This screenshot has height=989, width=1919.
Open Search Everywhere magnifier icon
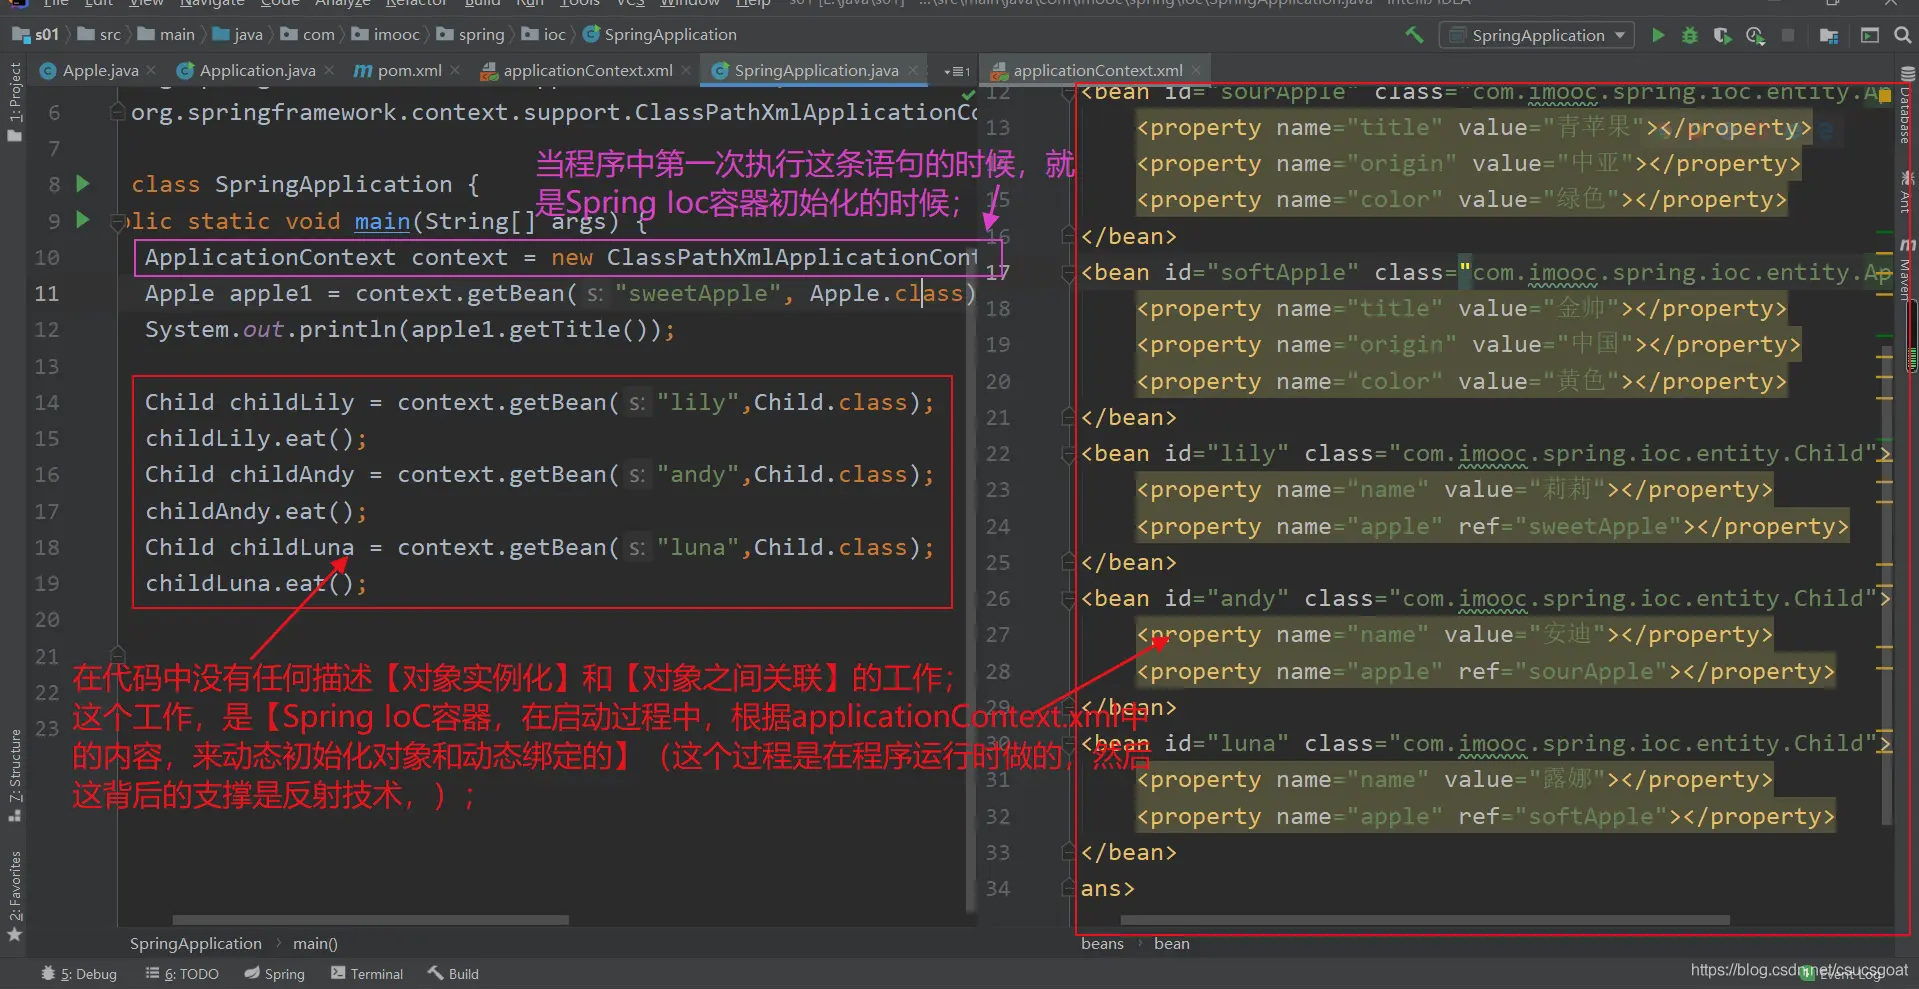1903,35
